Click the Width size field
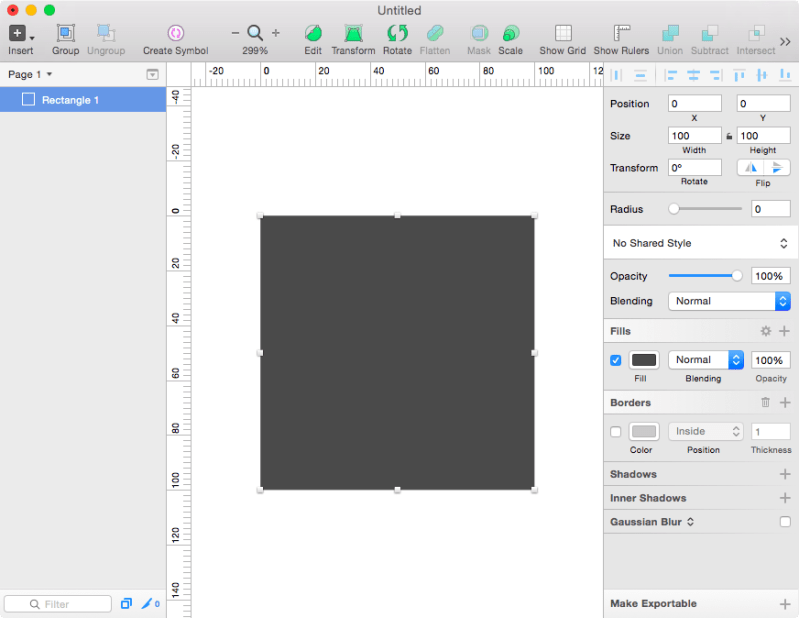The width and height of the screenshot is (799, 618). coord(695,136)
